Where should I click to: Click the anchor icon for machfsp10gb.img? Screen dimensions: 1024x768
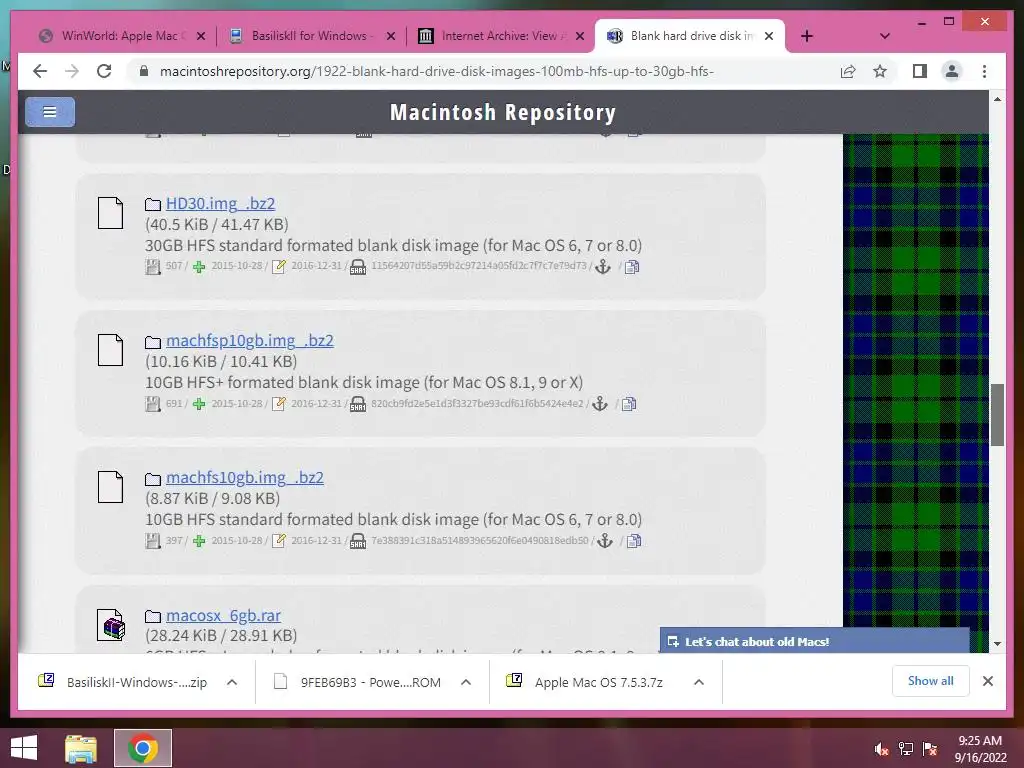click(600, 404)
